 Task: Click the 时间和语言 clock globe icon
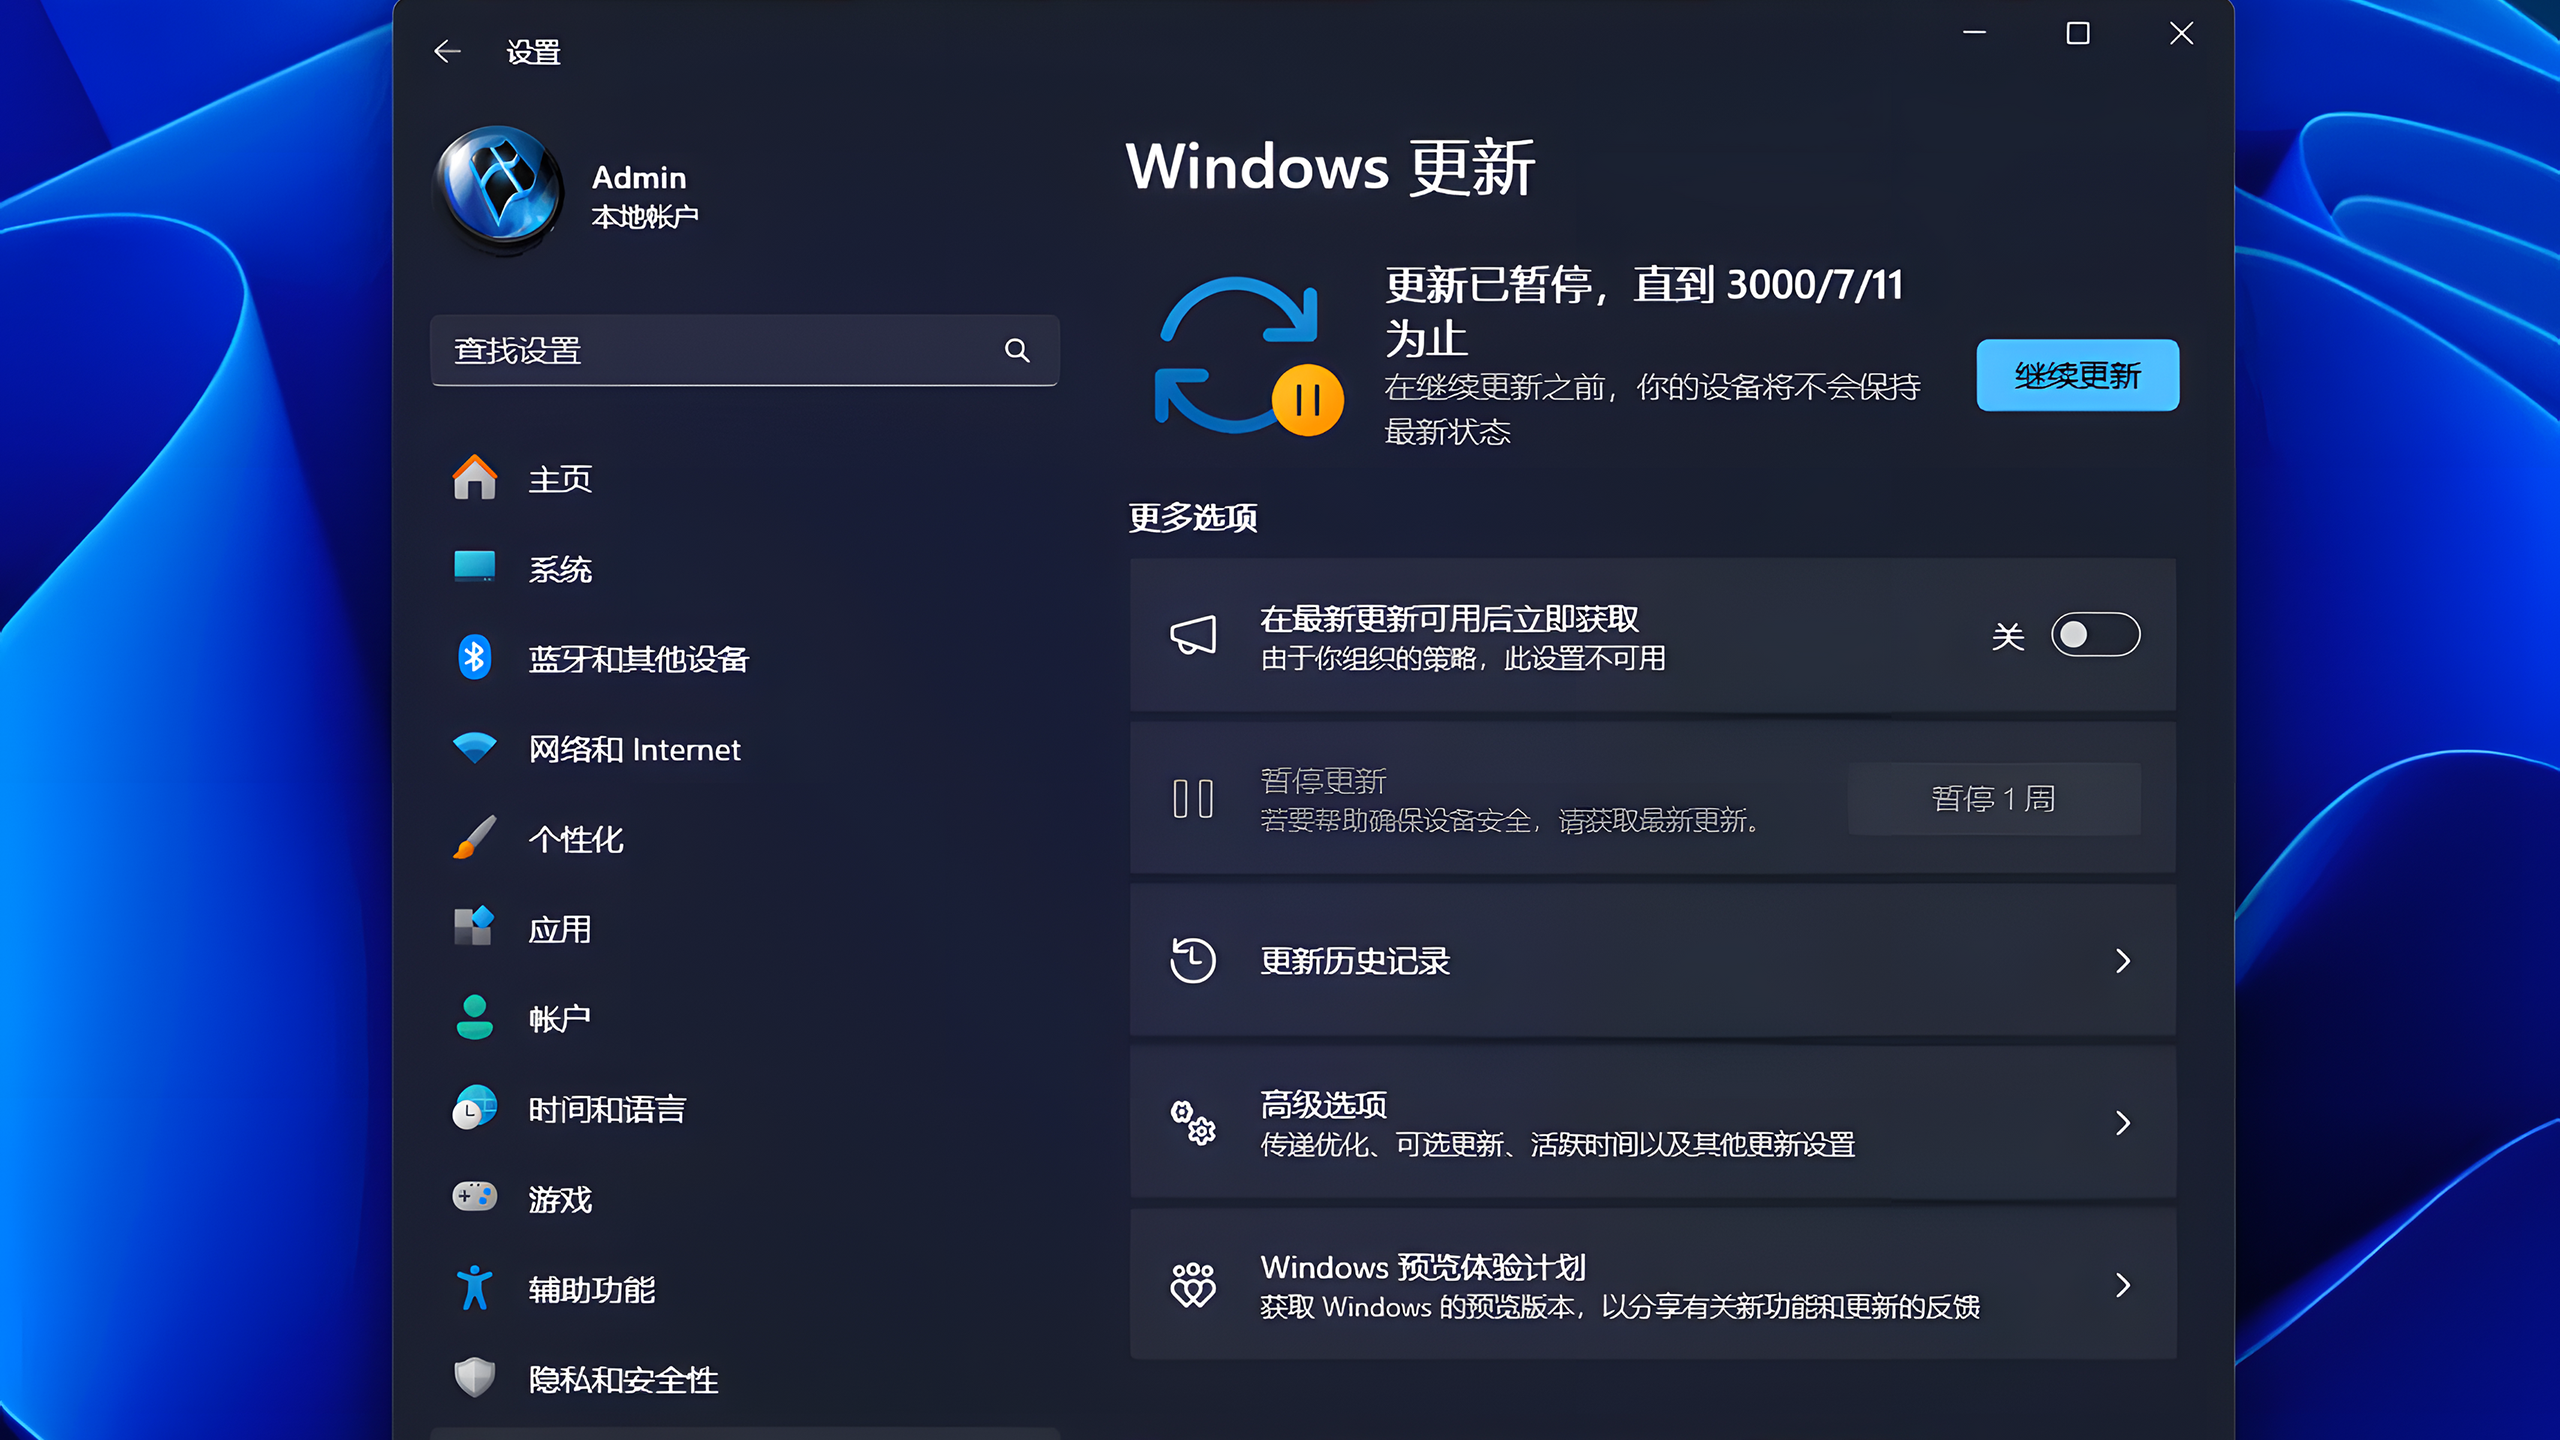point(475,1108)
